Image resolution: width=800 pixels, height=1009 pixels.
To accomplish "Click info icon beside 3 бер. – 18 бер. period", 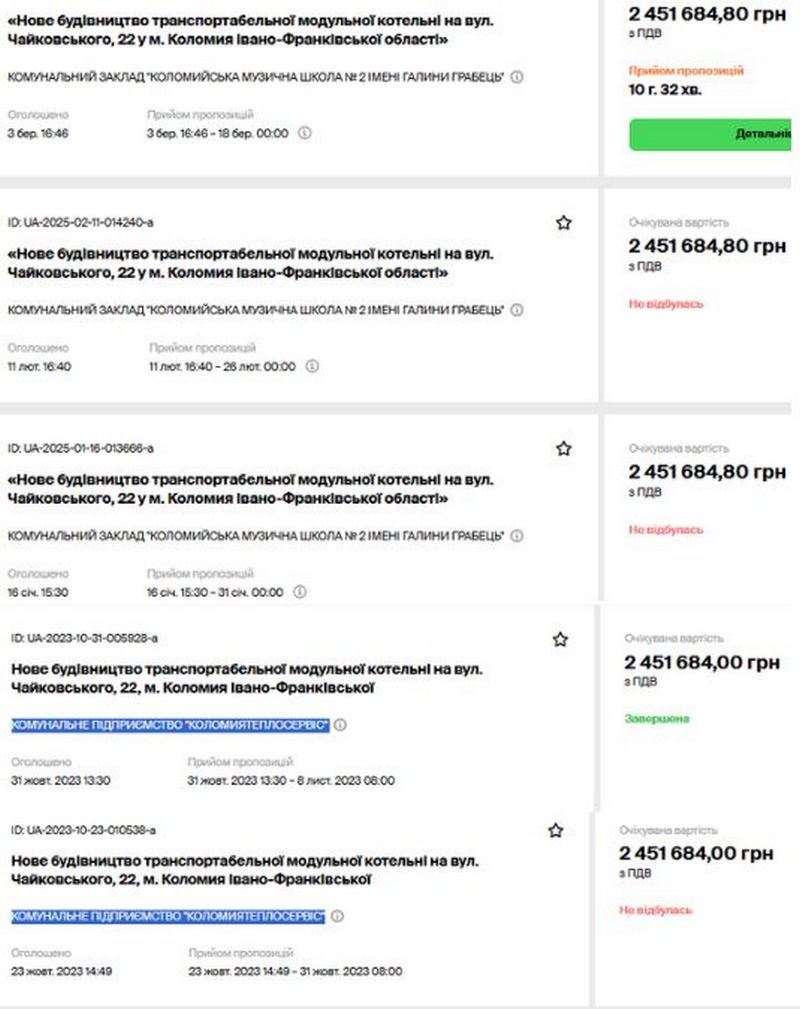I will pyautogui.click(x=305, y=133).
